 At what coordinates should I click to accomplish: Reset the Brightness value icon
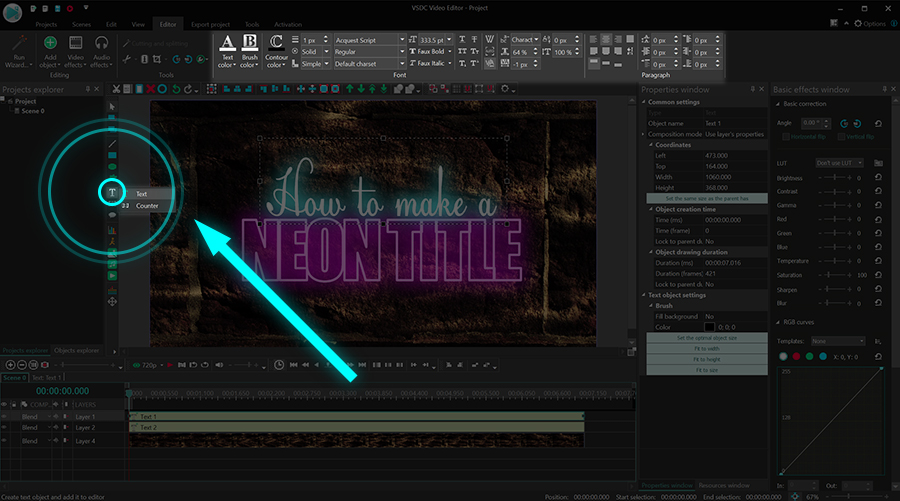[878, 177]
